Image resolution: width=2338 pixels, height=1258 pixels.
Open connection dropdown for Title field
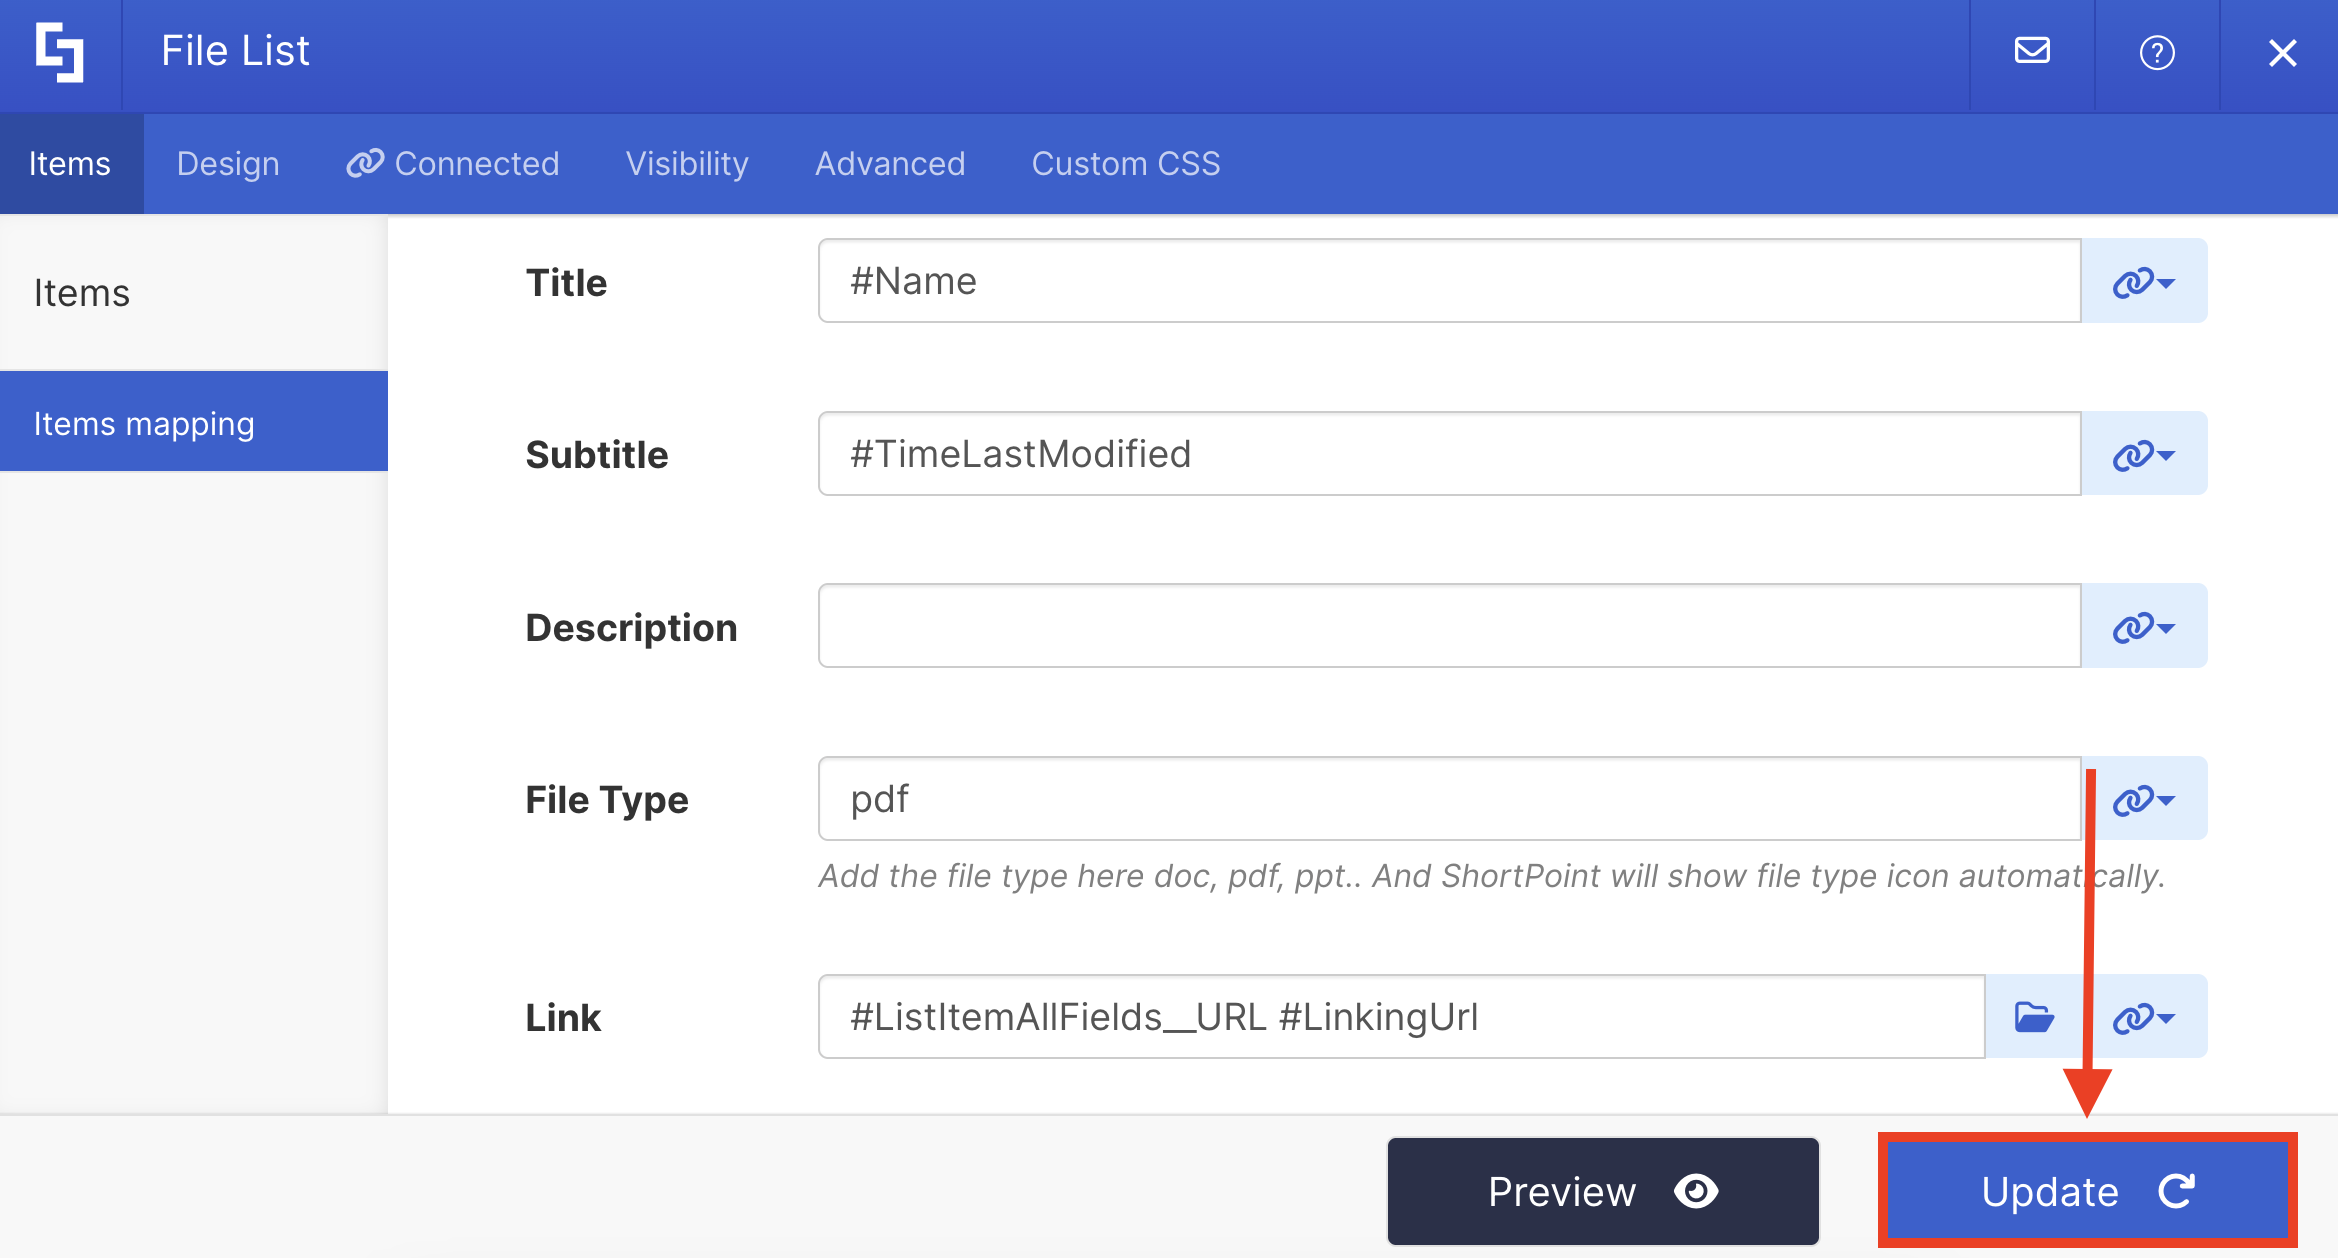pos(2144,282)
